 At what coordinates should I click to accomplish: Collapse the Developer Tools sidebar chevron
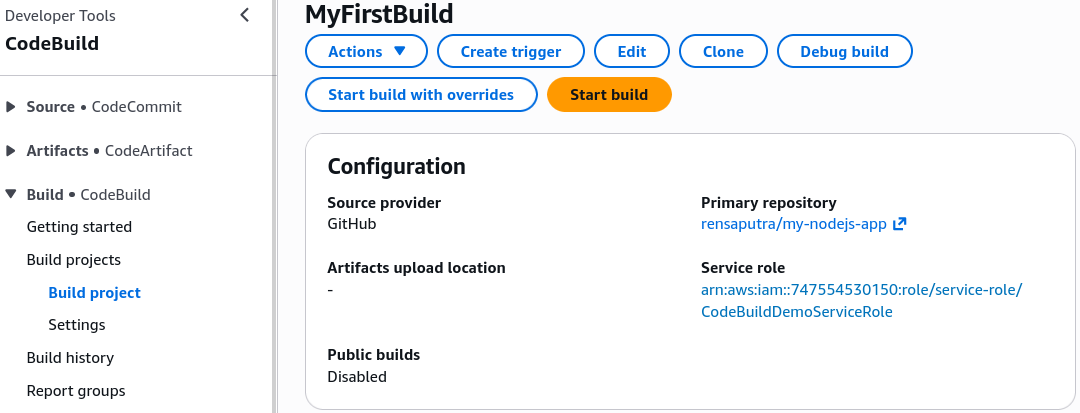point(245,15)
